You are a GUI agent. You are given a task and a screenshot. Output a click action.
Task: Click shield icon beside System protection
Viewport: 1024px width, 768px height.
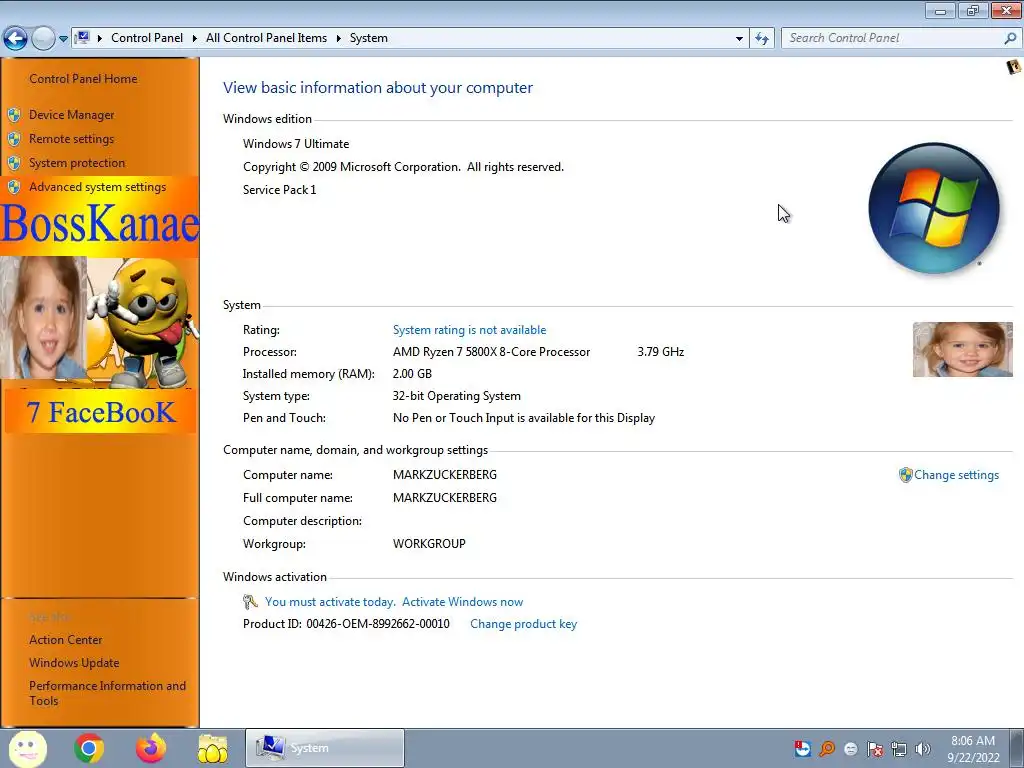[14, 163]
